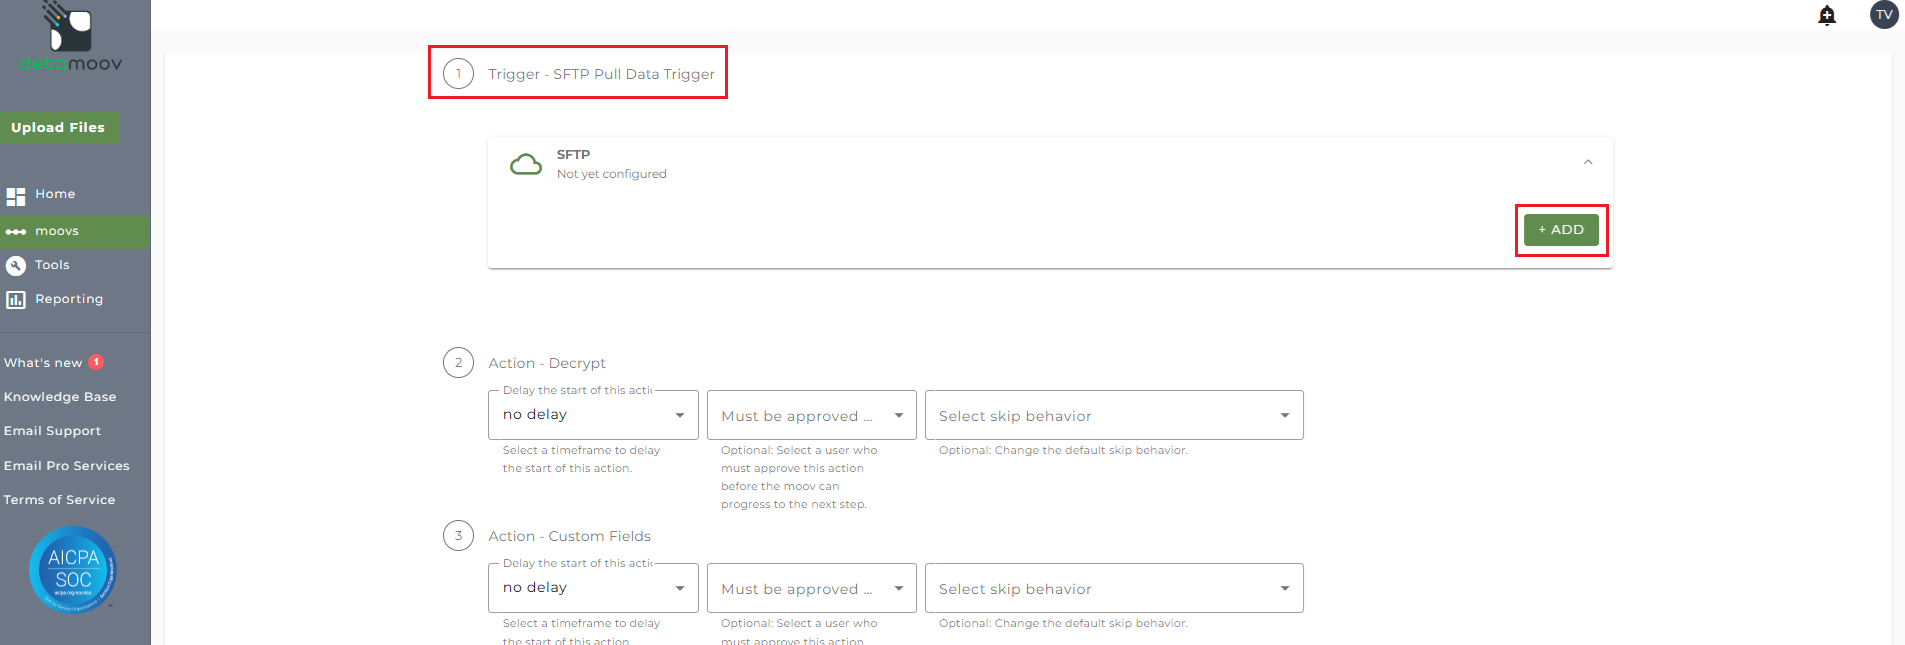Open Decrypt approval user dropdown

coord(811,416)
